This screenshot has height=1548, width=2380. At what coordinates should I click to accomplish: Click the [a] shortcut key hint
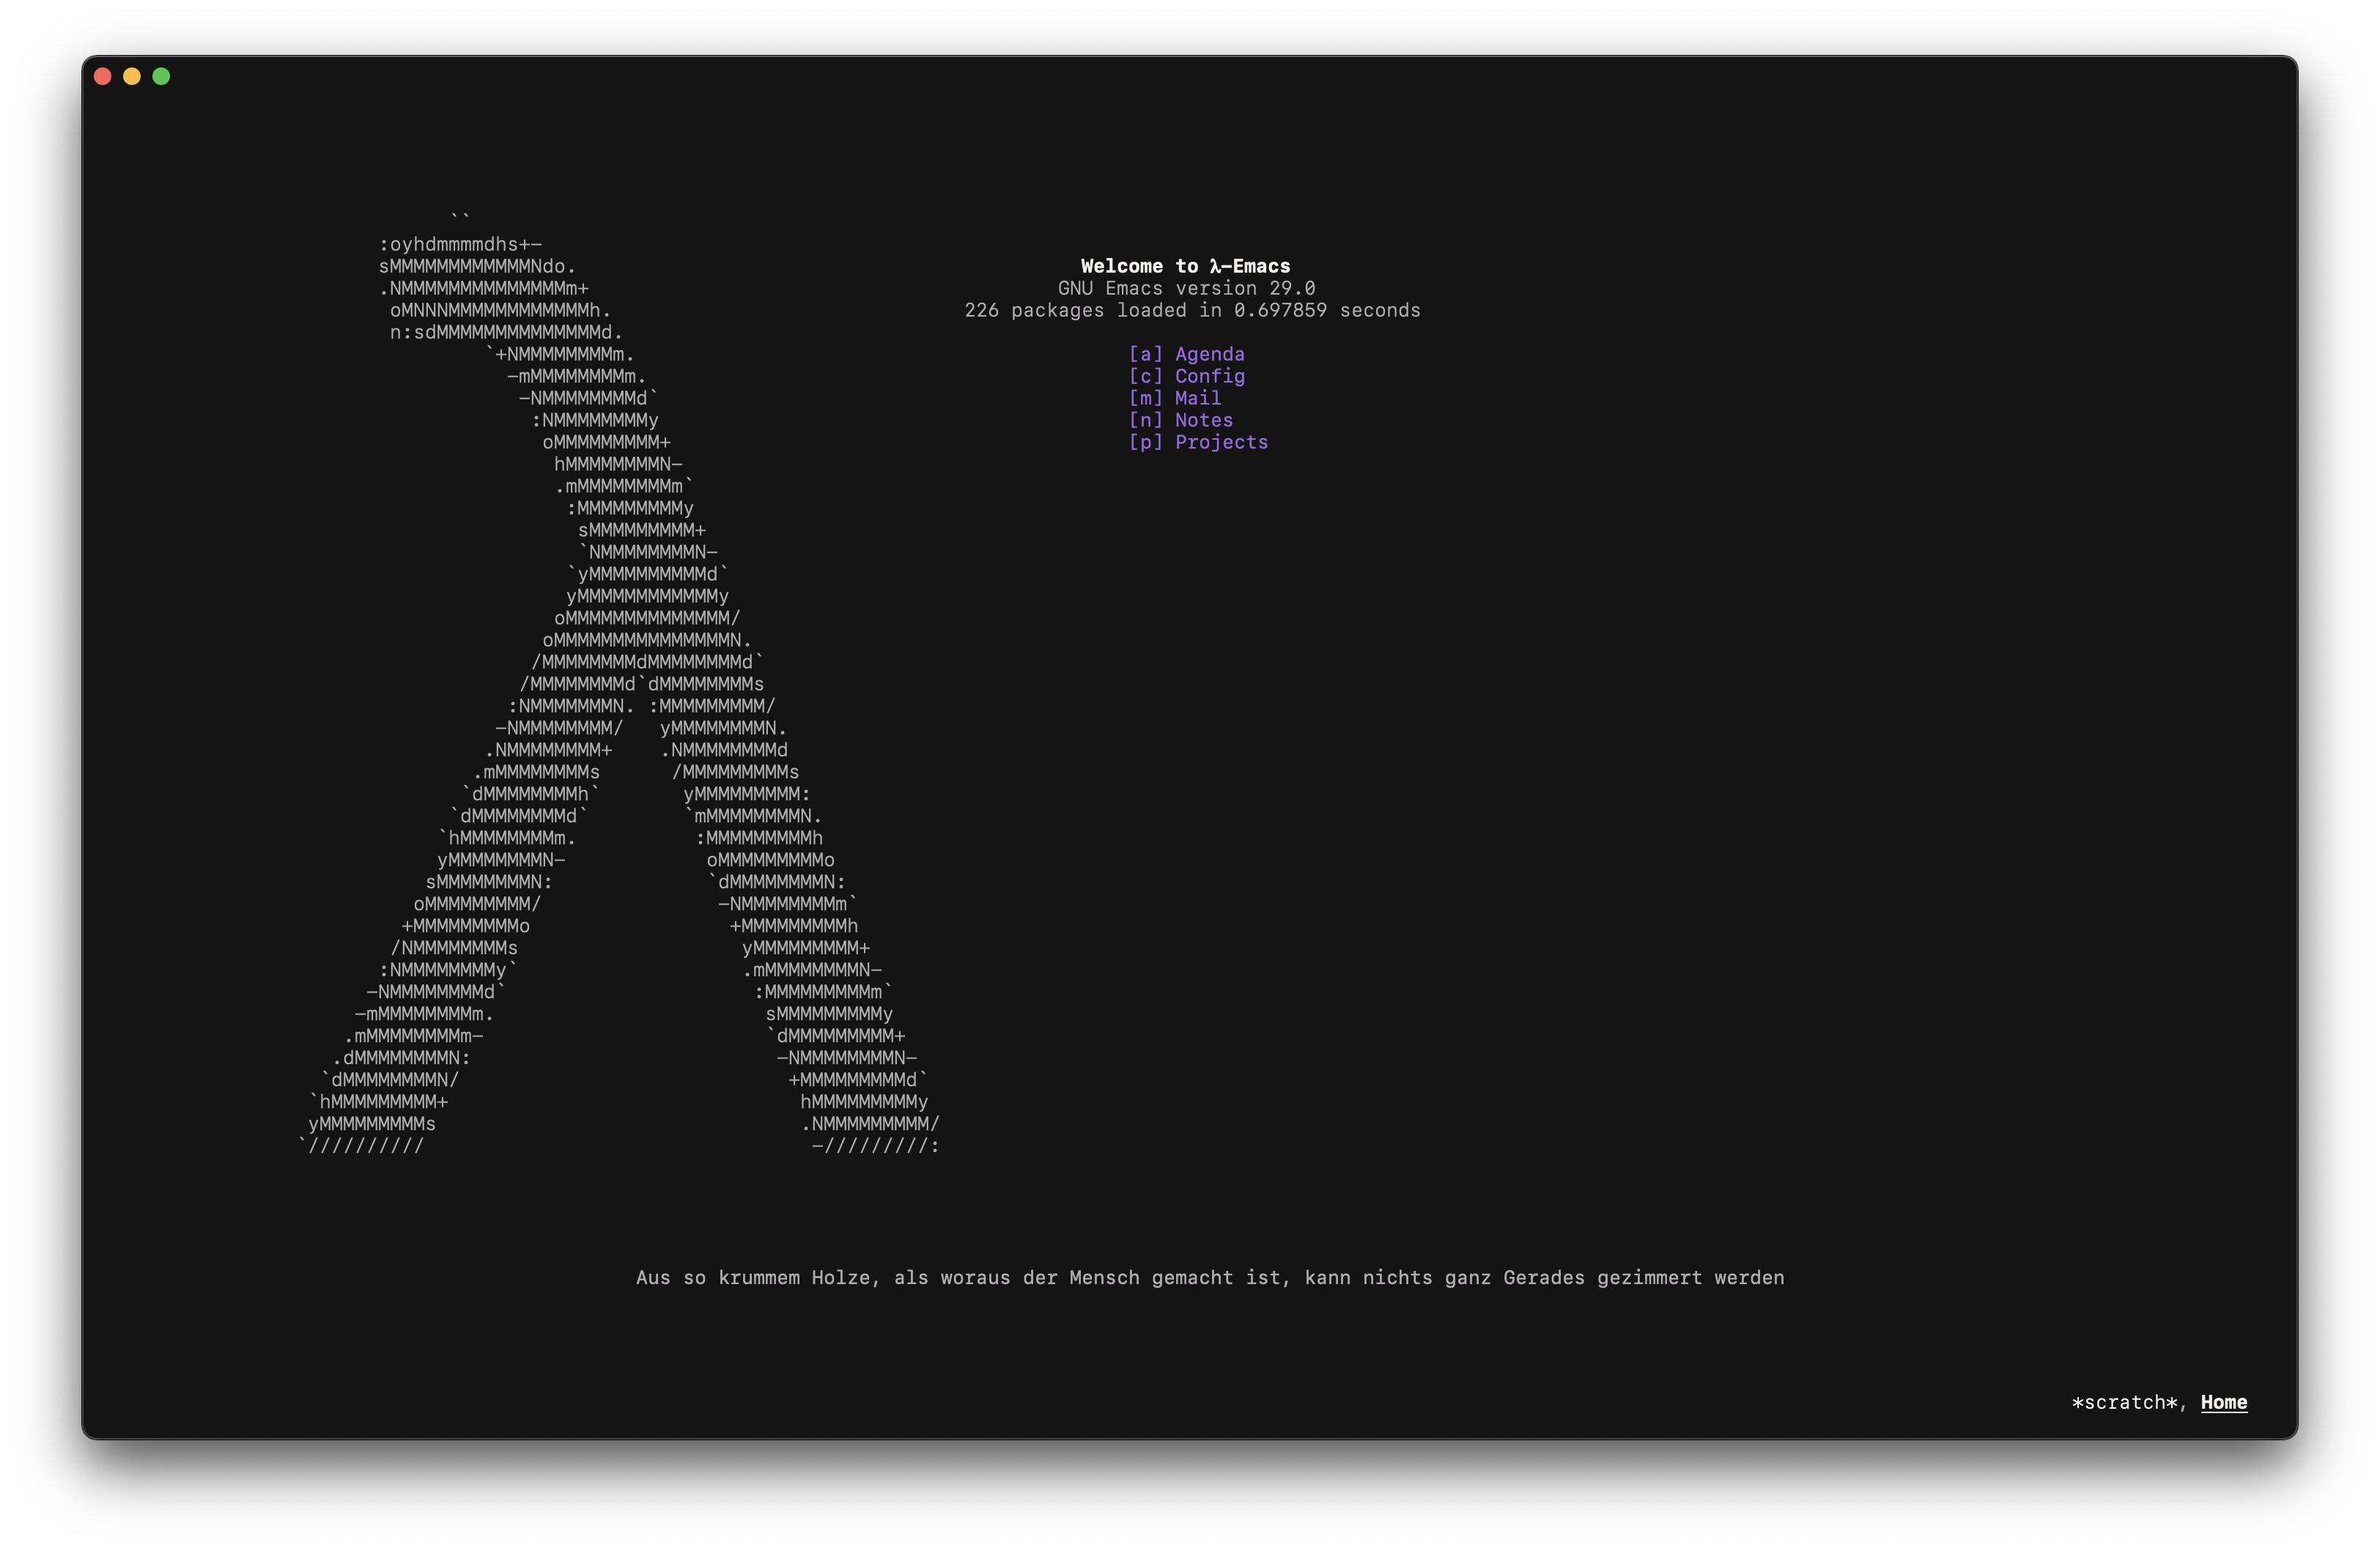click(x=1145, y=354)
